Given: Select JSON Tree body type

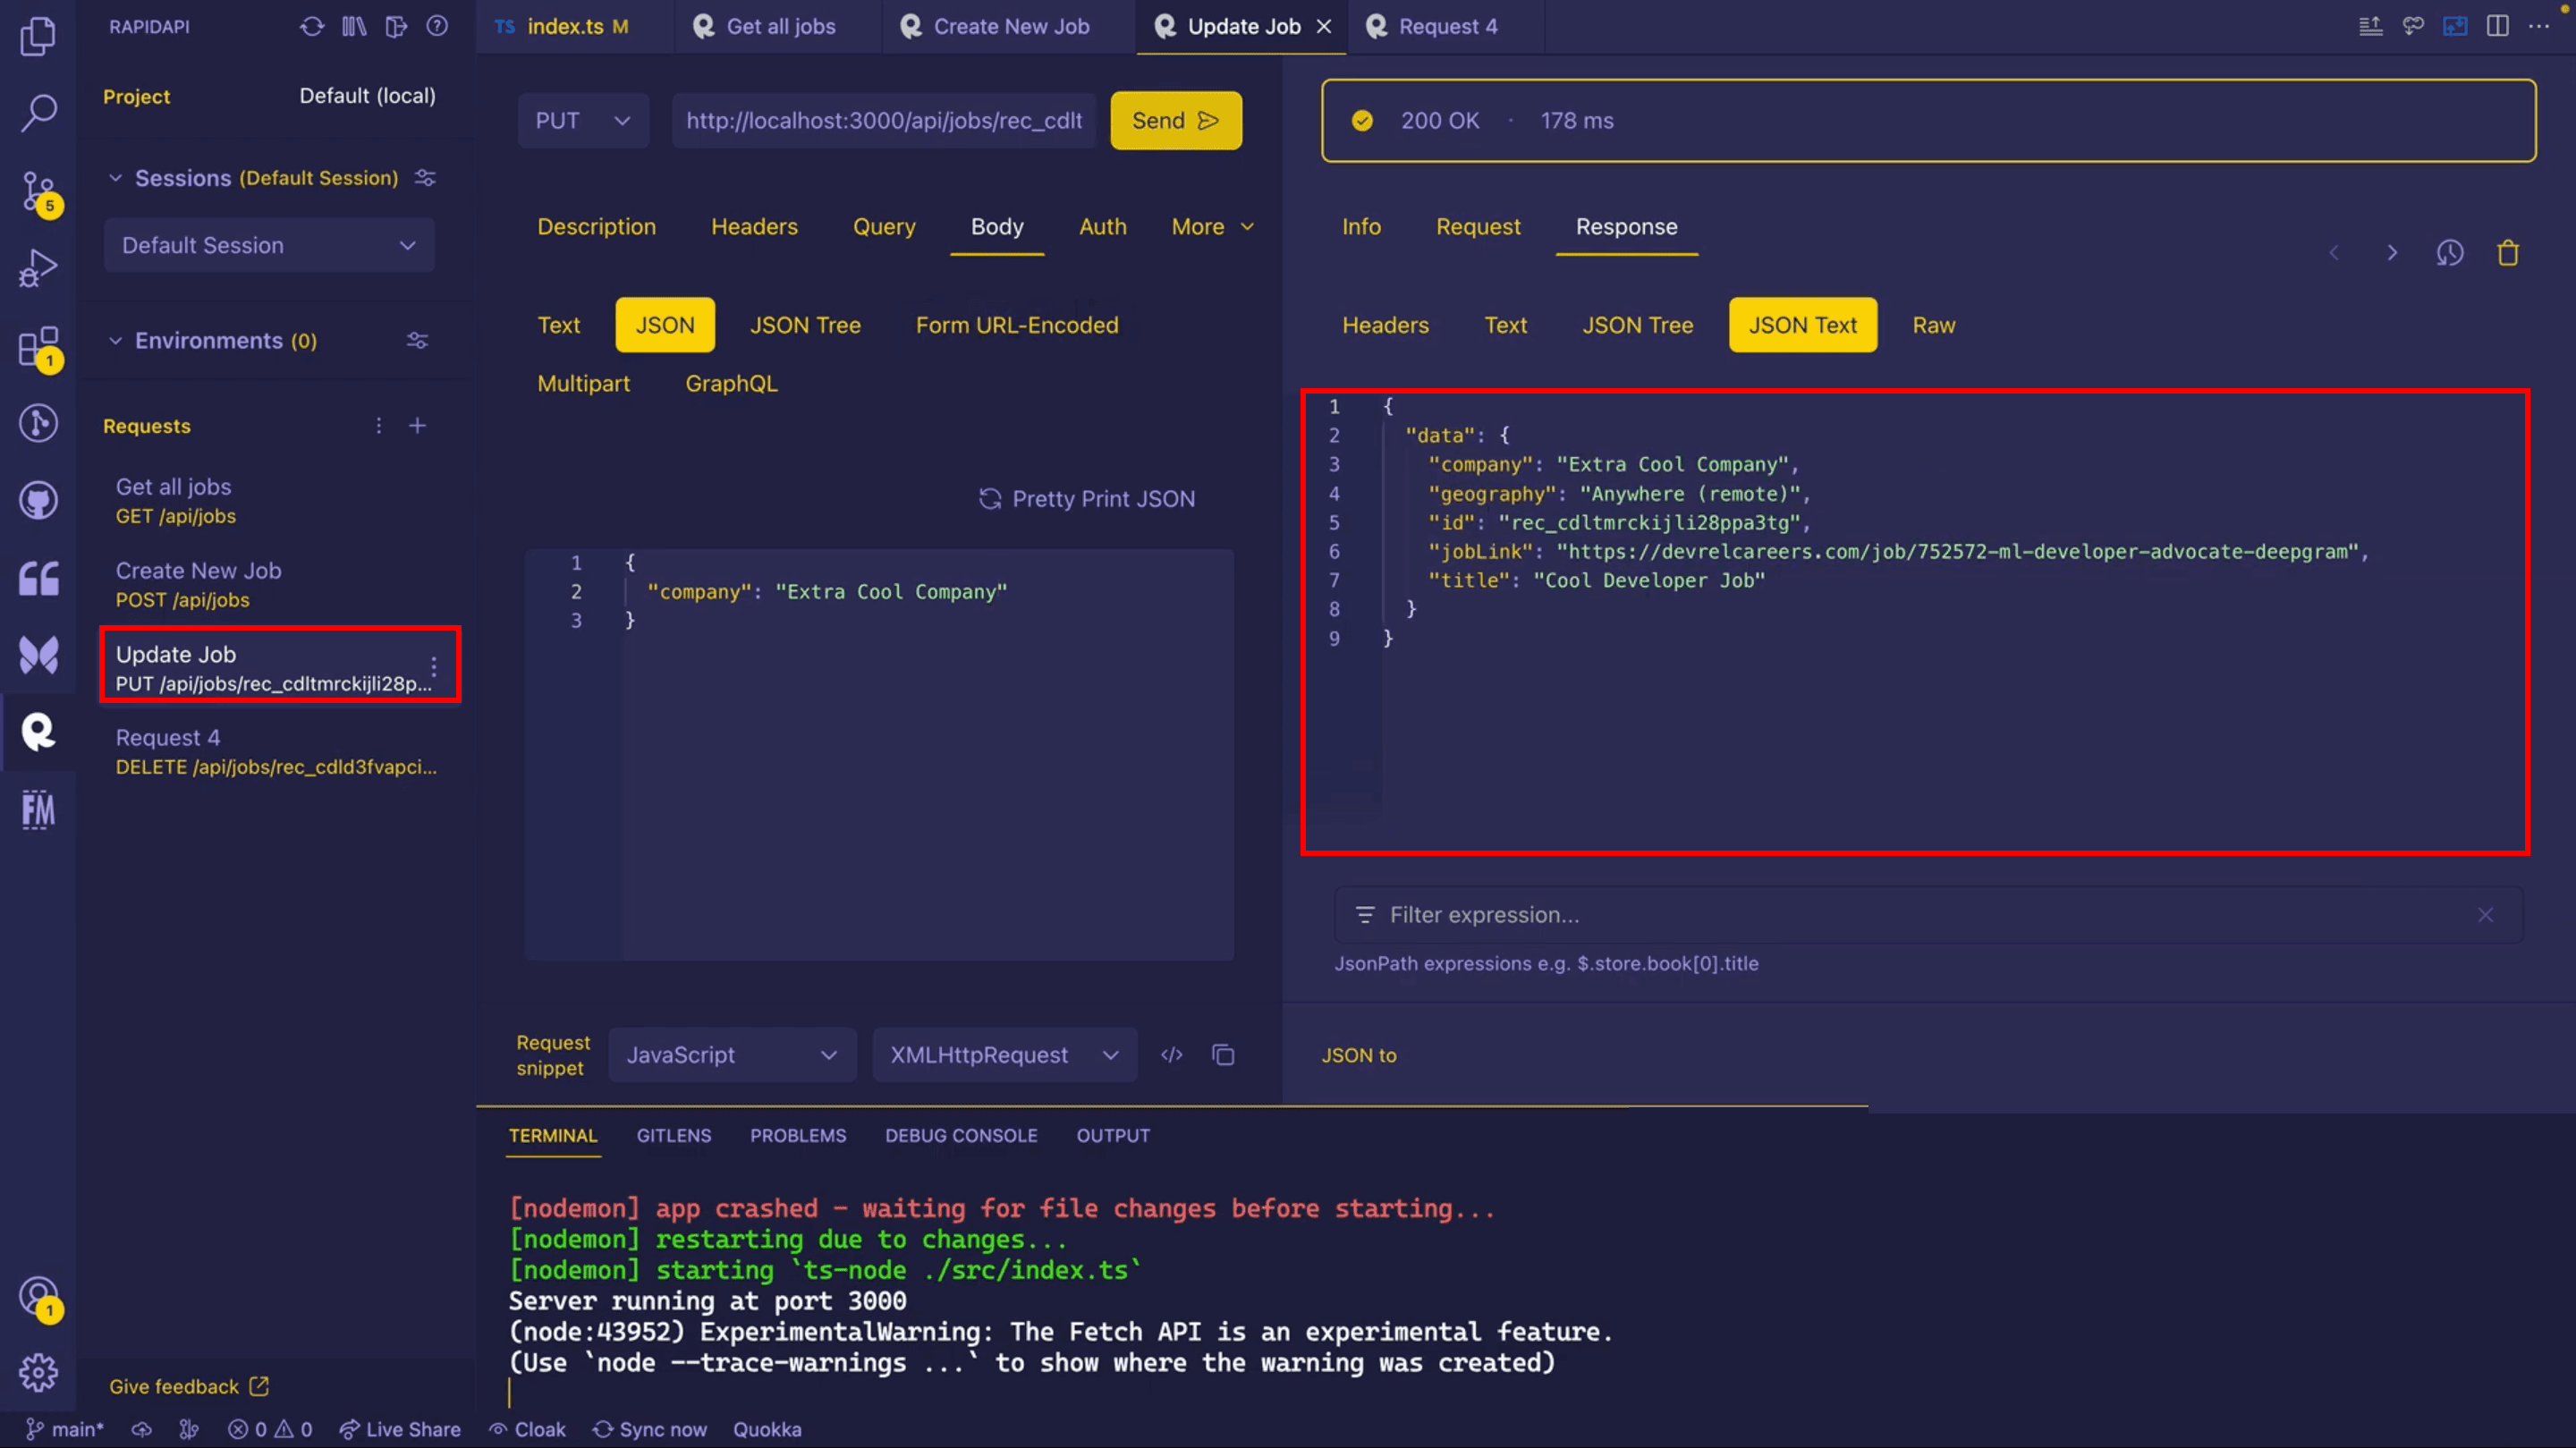Looking at the screenshot, I should pos(805,325).
